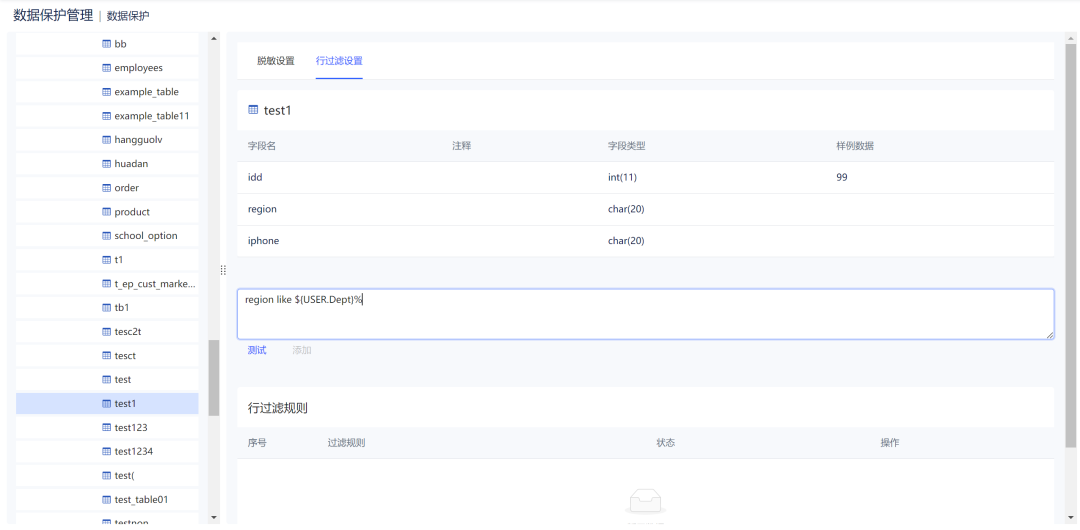Click the table icon next to bb
Image resolution: width=1080 pixels, height=530 pixels.
(106, 43)
